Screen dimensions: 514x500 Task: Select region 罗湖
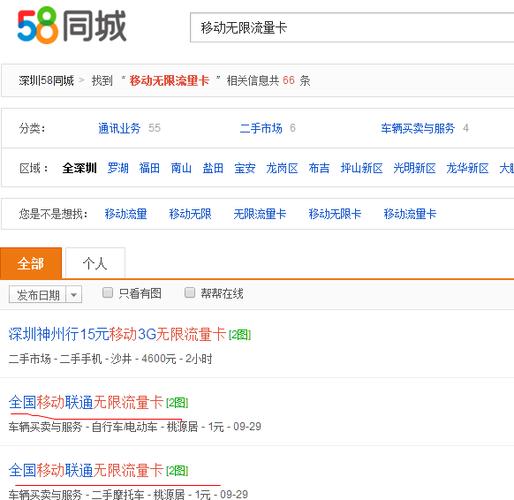(x=118, y=168)
